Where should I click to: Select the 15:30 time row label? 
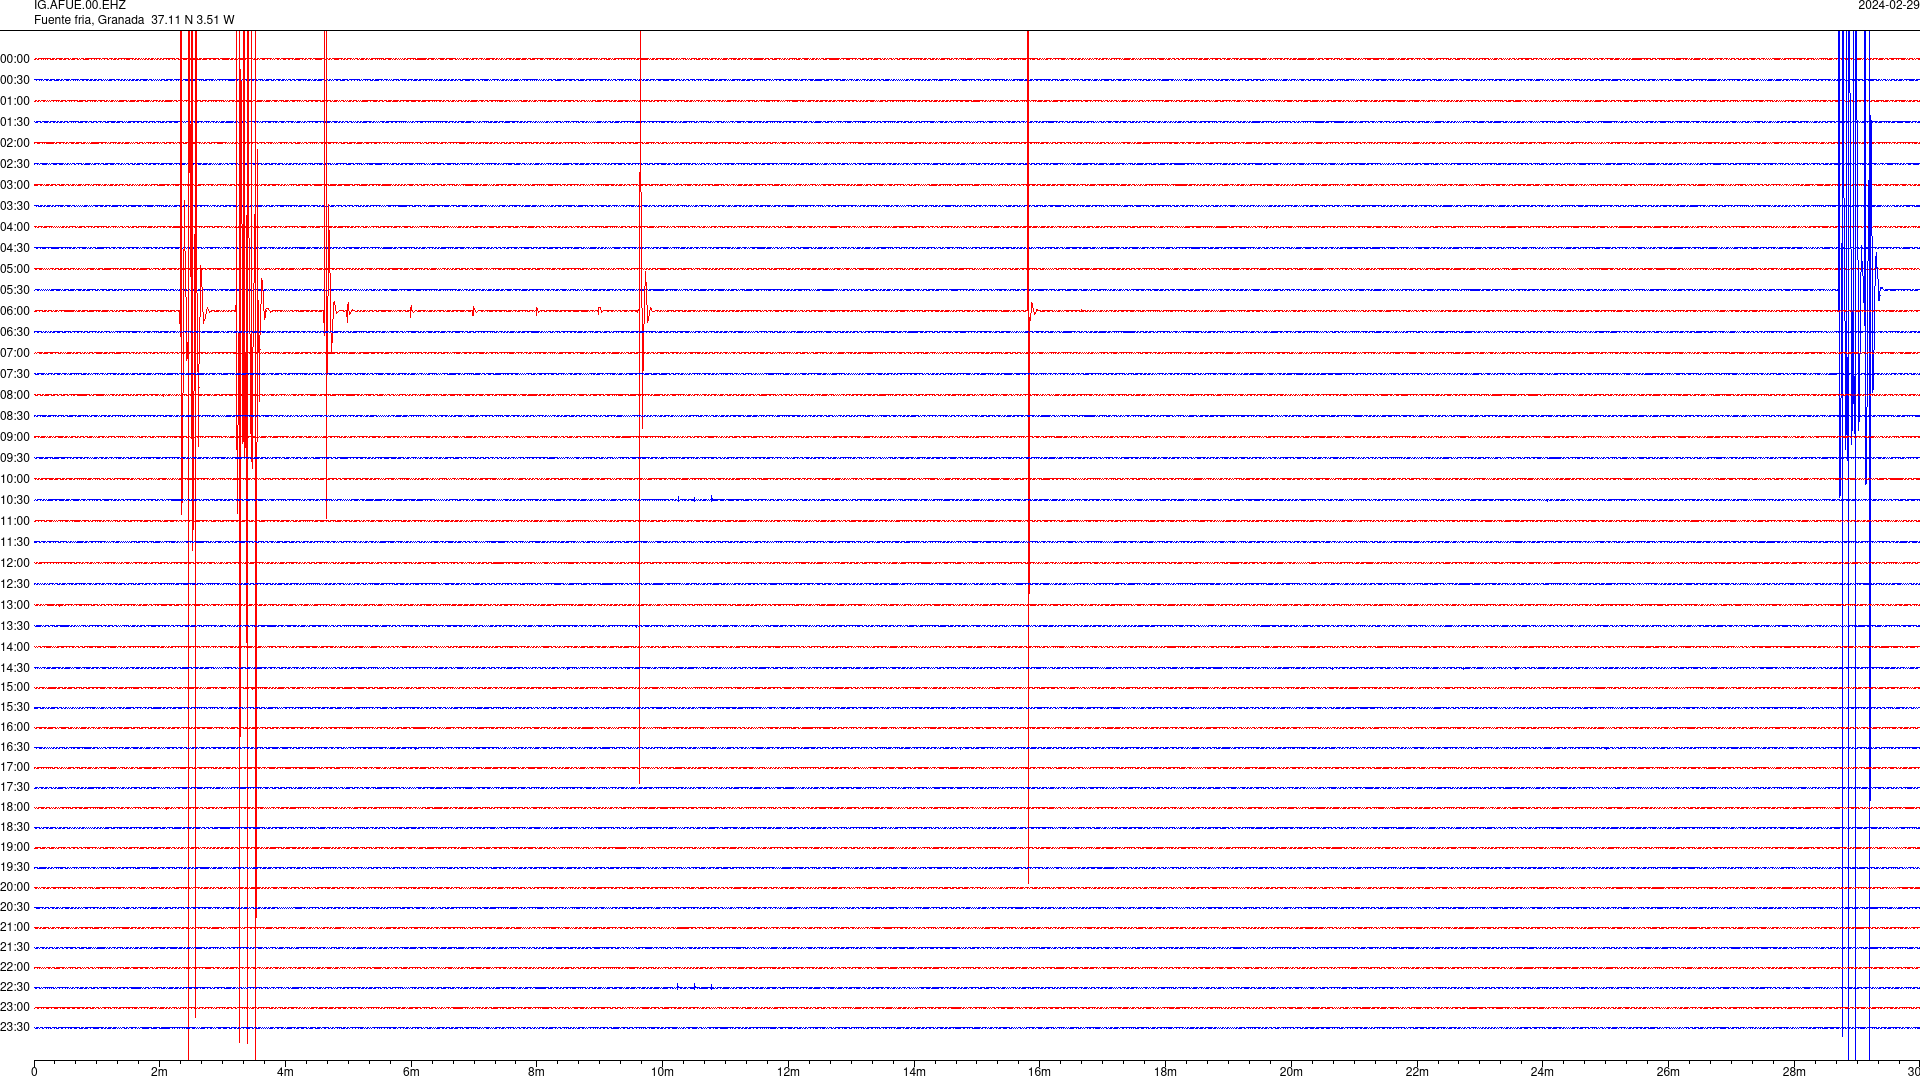(x=15, y=707)
